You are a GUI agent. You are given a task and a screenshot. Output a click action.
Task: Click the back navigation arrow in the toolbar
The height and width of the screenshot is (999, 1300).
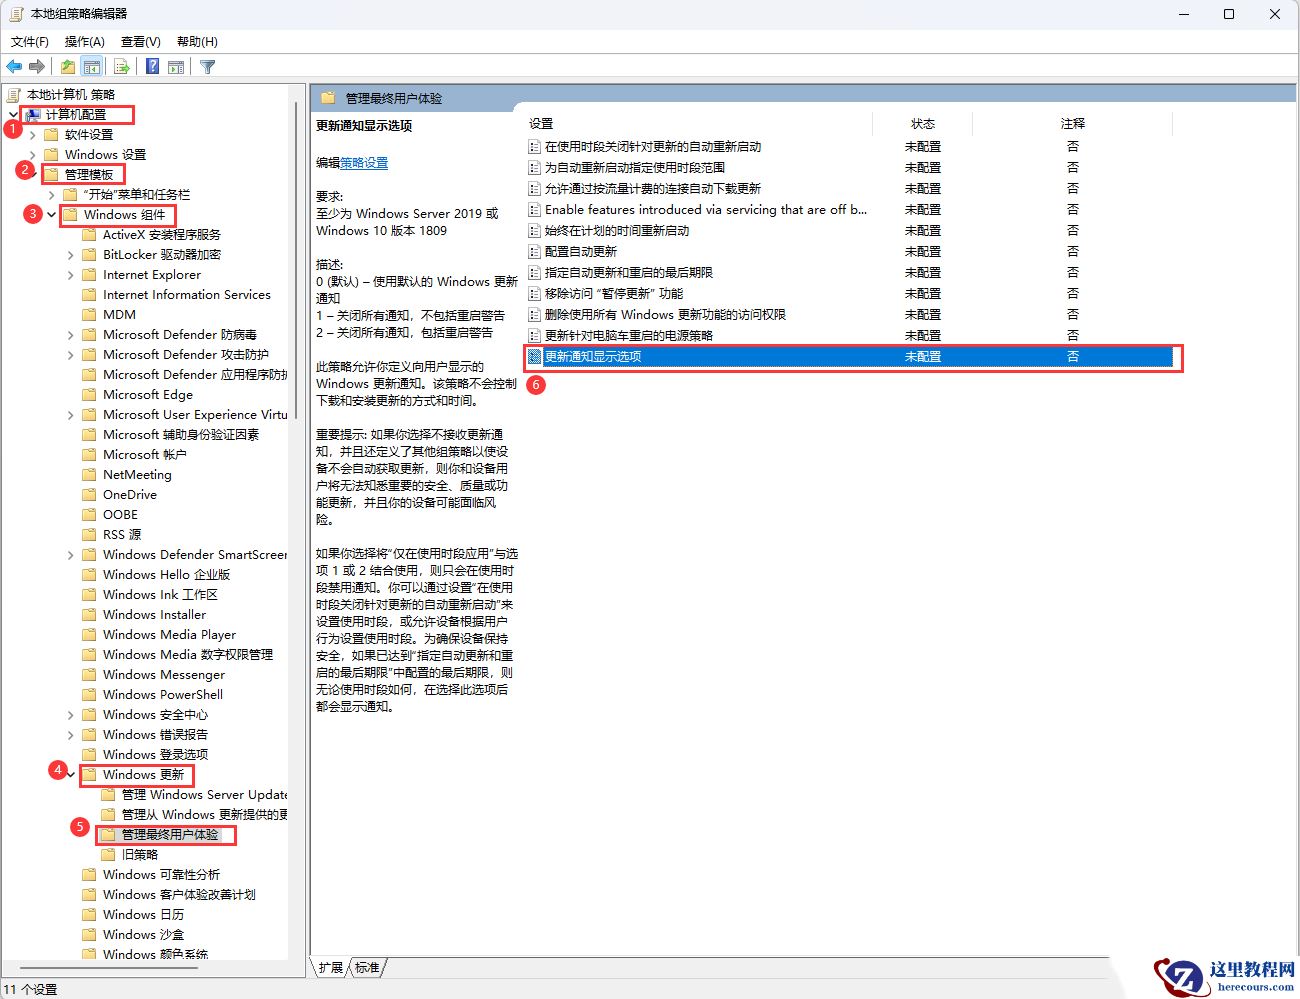[14, 66]
